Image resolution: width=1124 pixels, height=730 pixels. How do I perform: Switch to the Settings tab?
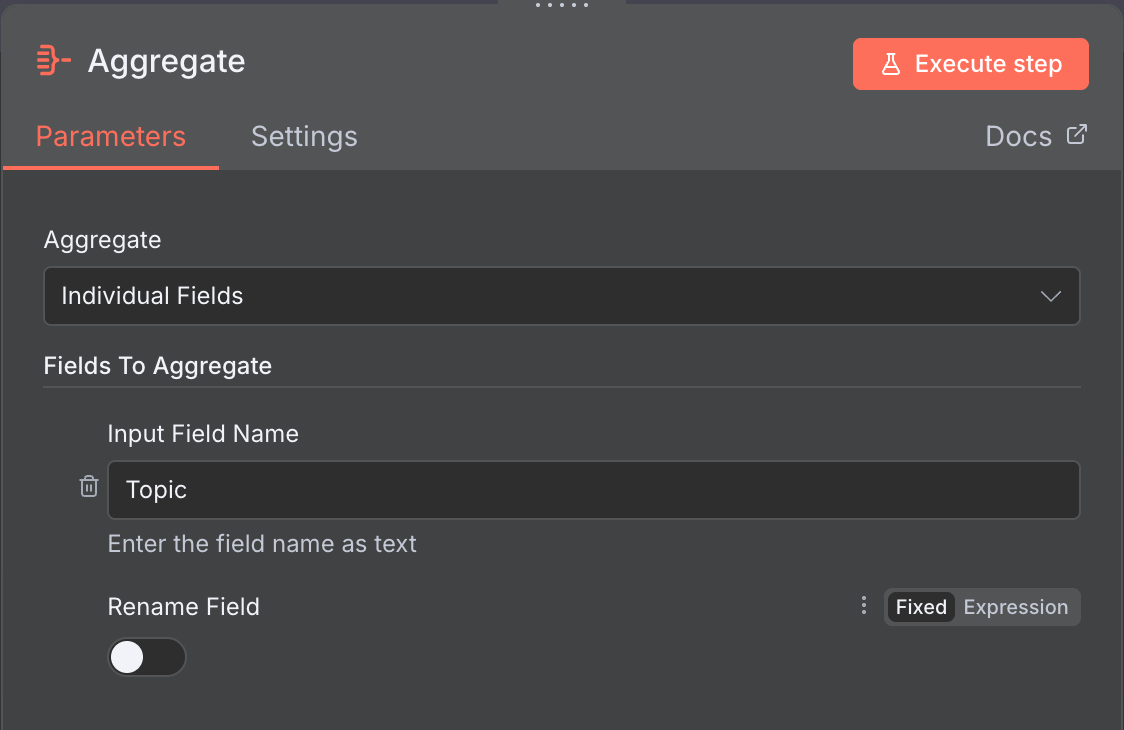304,136
